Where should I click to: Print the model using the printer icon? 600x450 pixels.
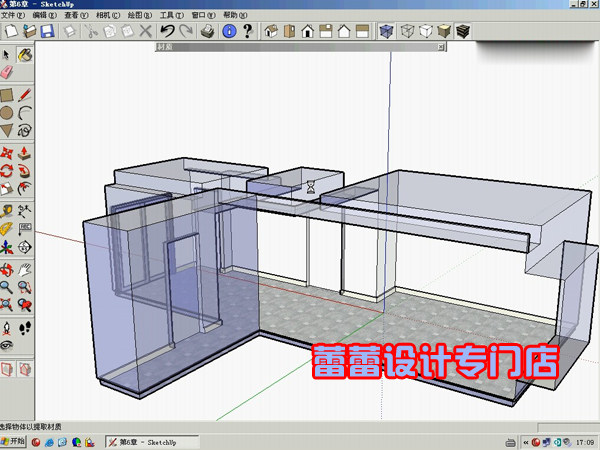[x=207, y=31]
